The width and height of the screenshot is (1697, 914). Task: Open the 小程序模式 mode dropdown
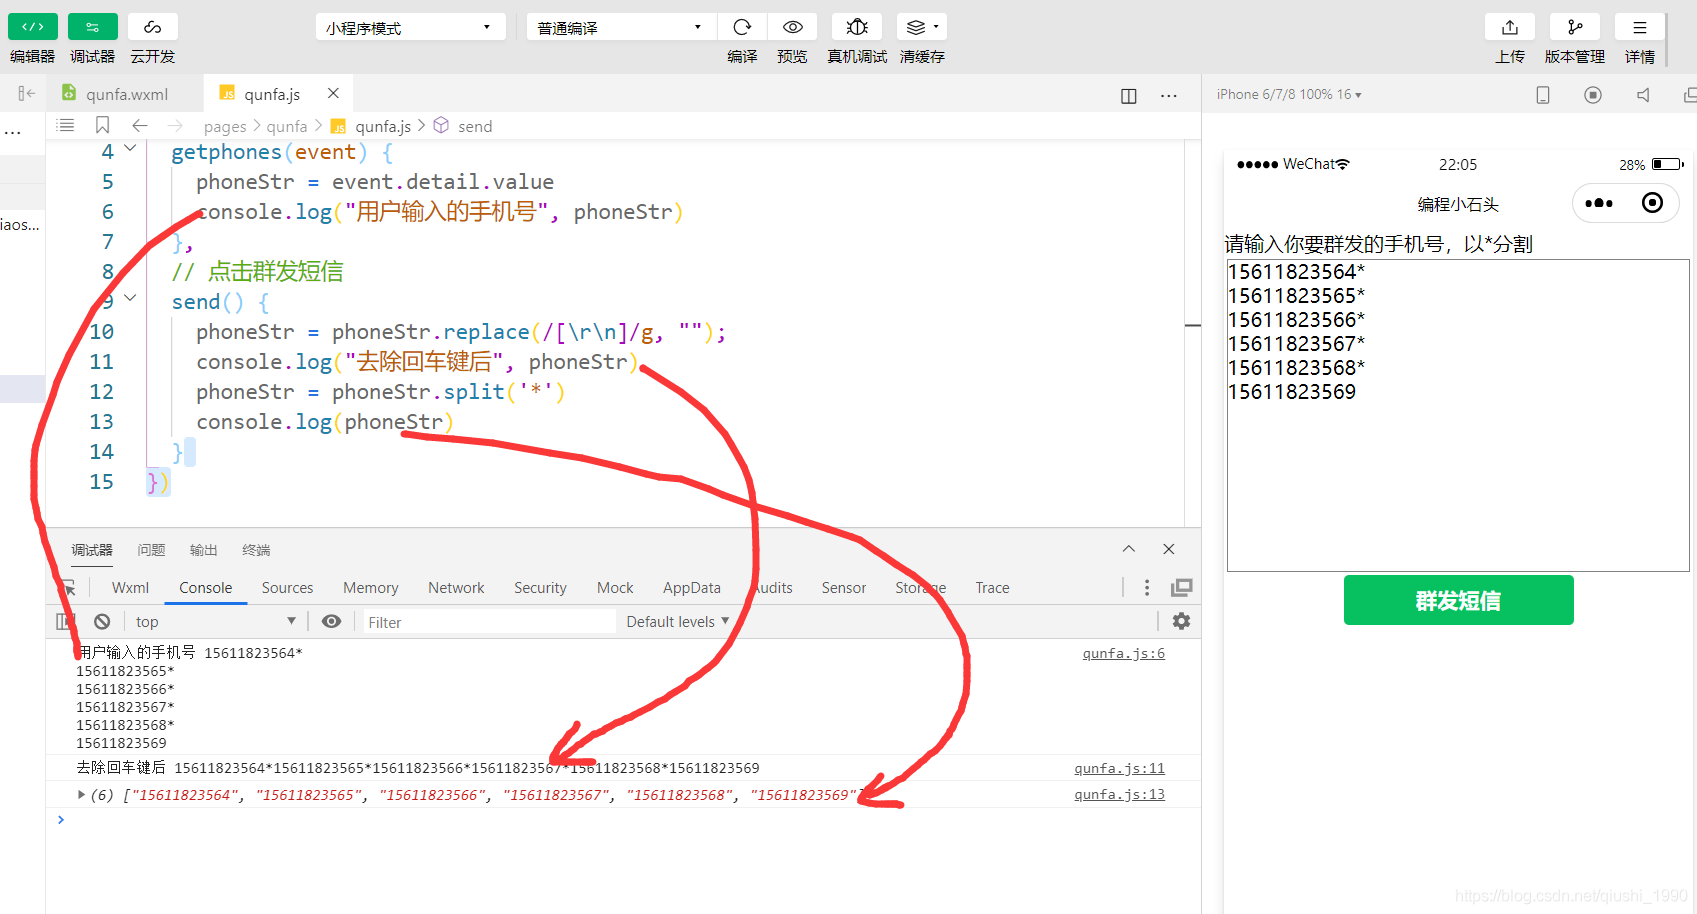tap(410, 27)
